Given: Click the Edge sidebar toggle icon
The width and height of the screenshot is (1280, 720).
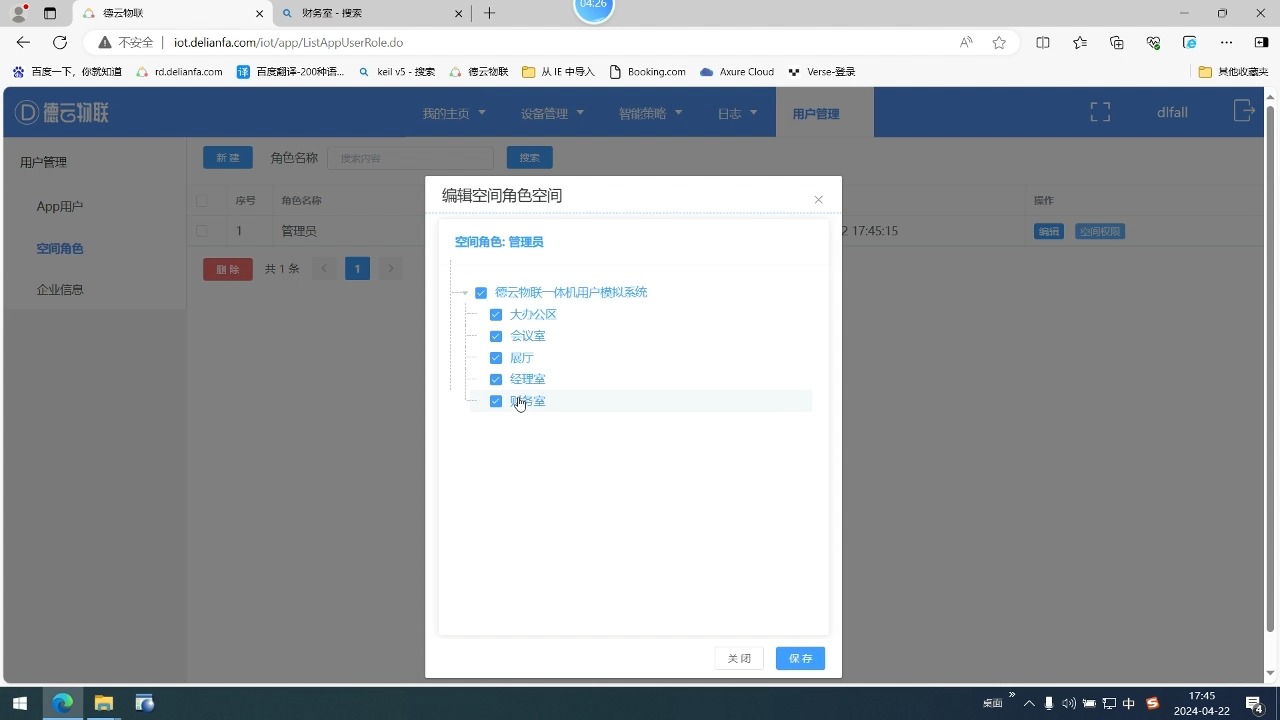Looking at the screenshot, I should point(1261,42).
